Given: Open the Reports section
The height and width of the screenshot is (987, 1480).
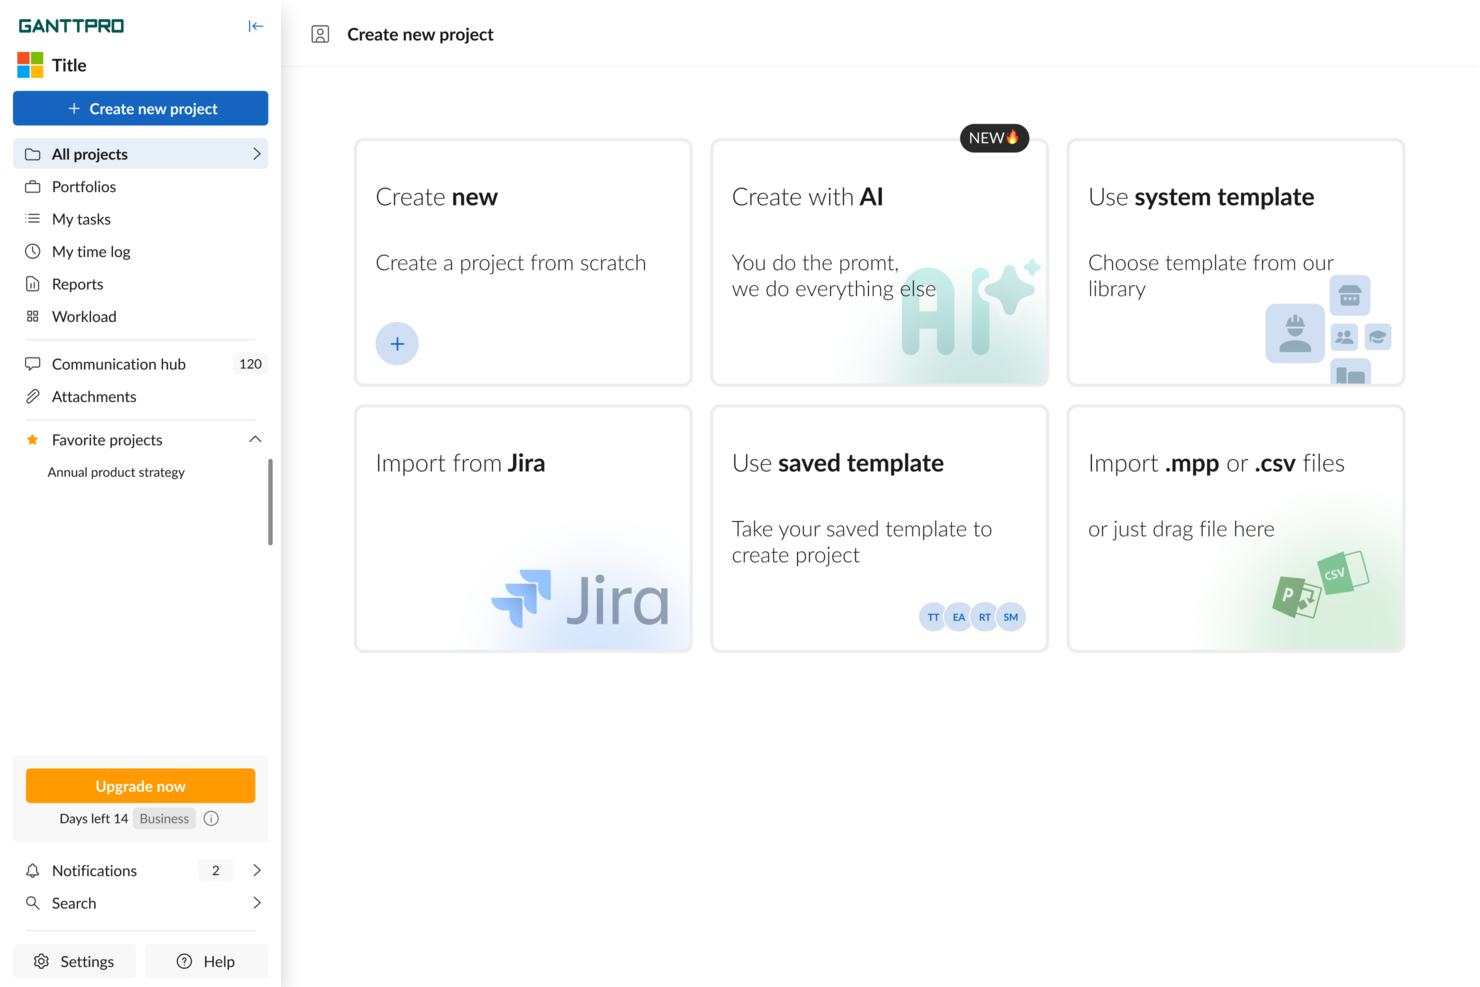Looking at the screenshot, I should pos(140,284).
